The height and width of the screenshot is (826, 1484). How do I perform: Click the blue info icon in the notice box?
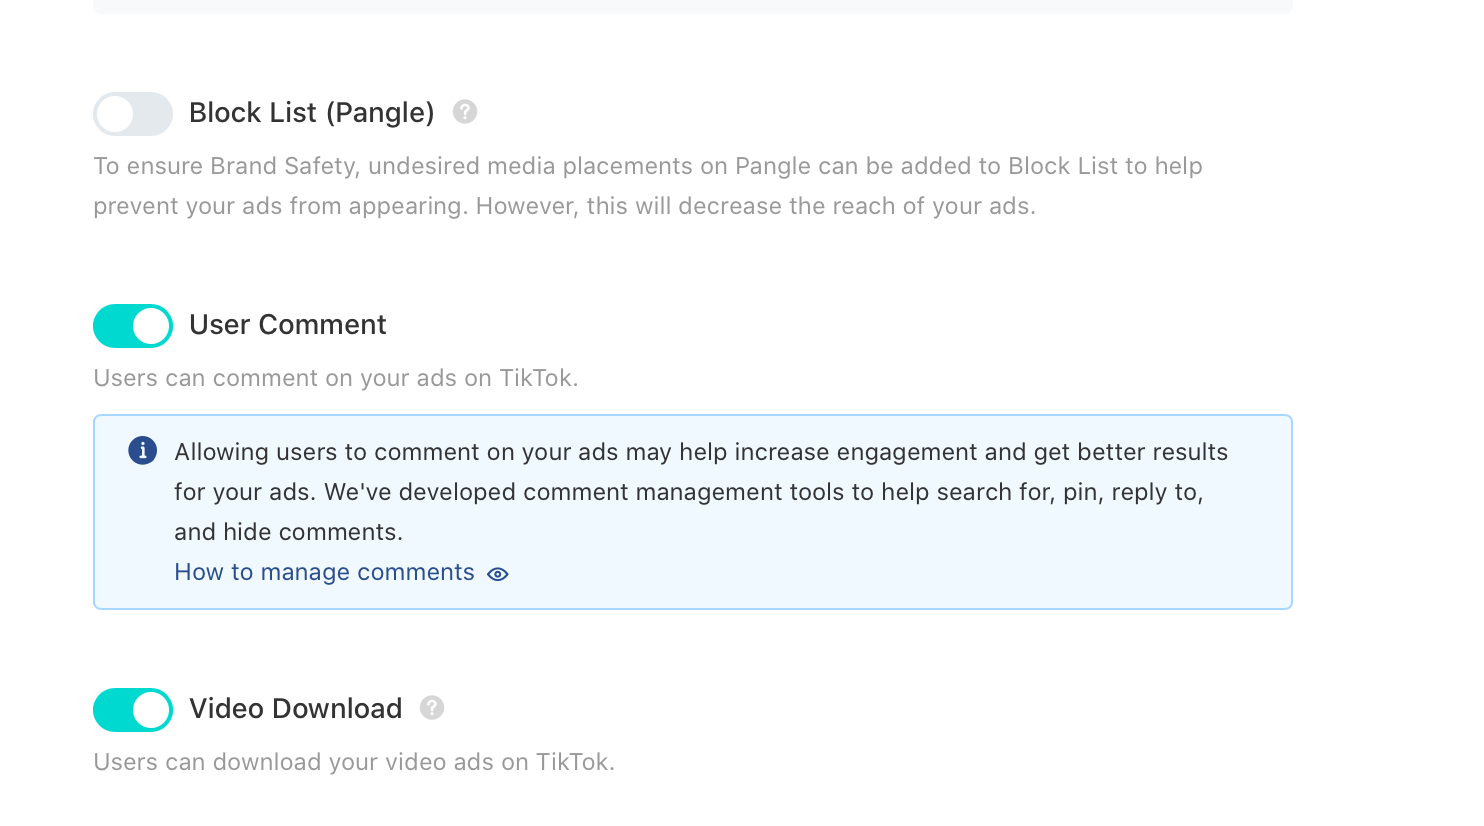pos(143,451)
